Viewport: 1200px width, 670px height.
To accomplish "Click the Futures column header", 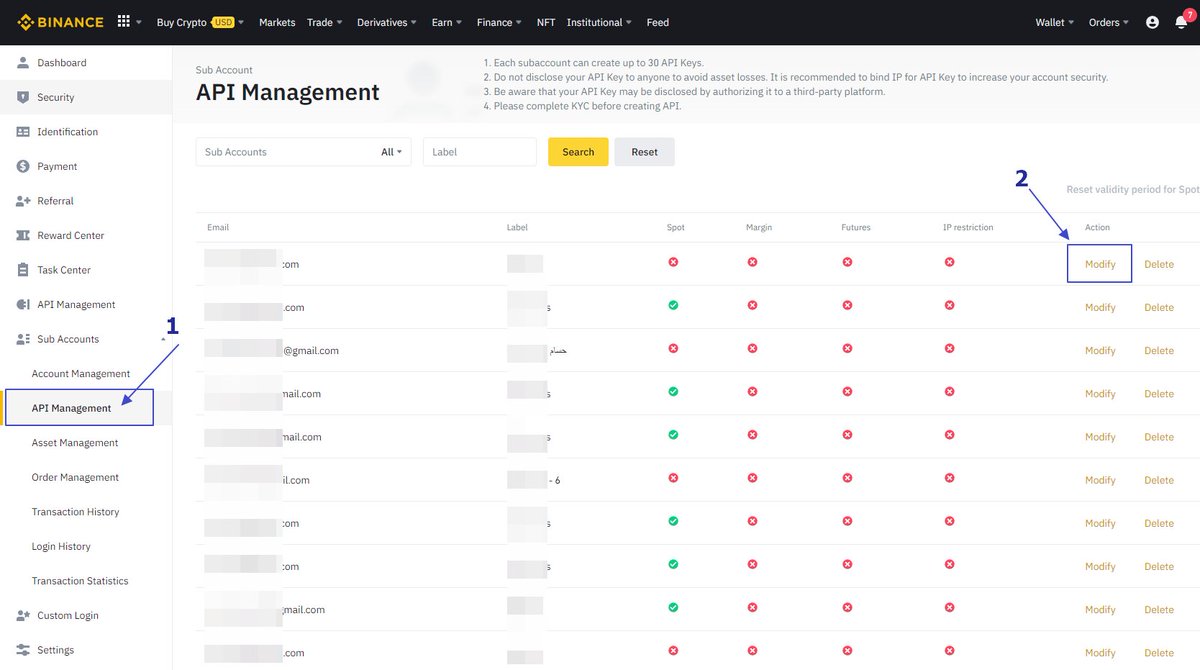I will click(856, 227).
